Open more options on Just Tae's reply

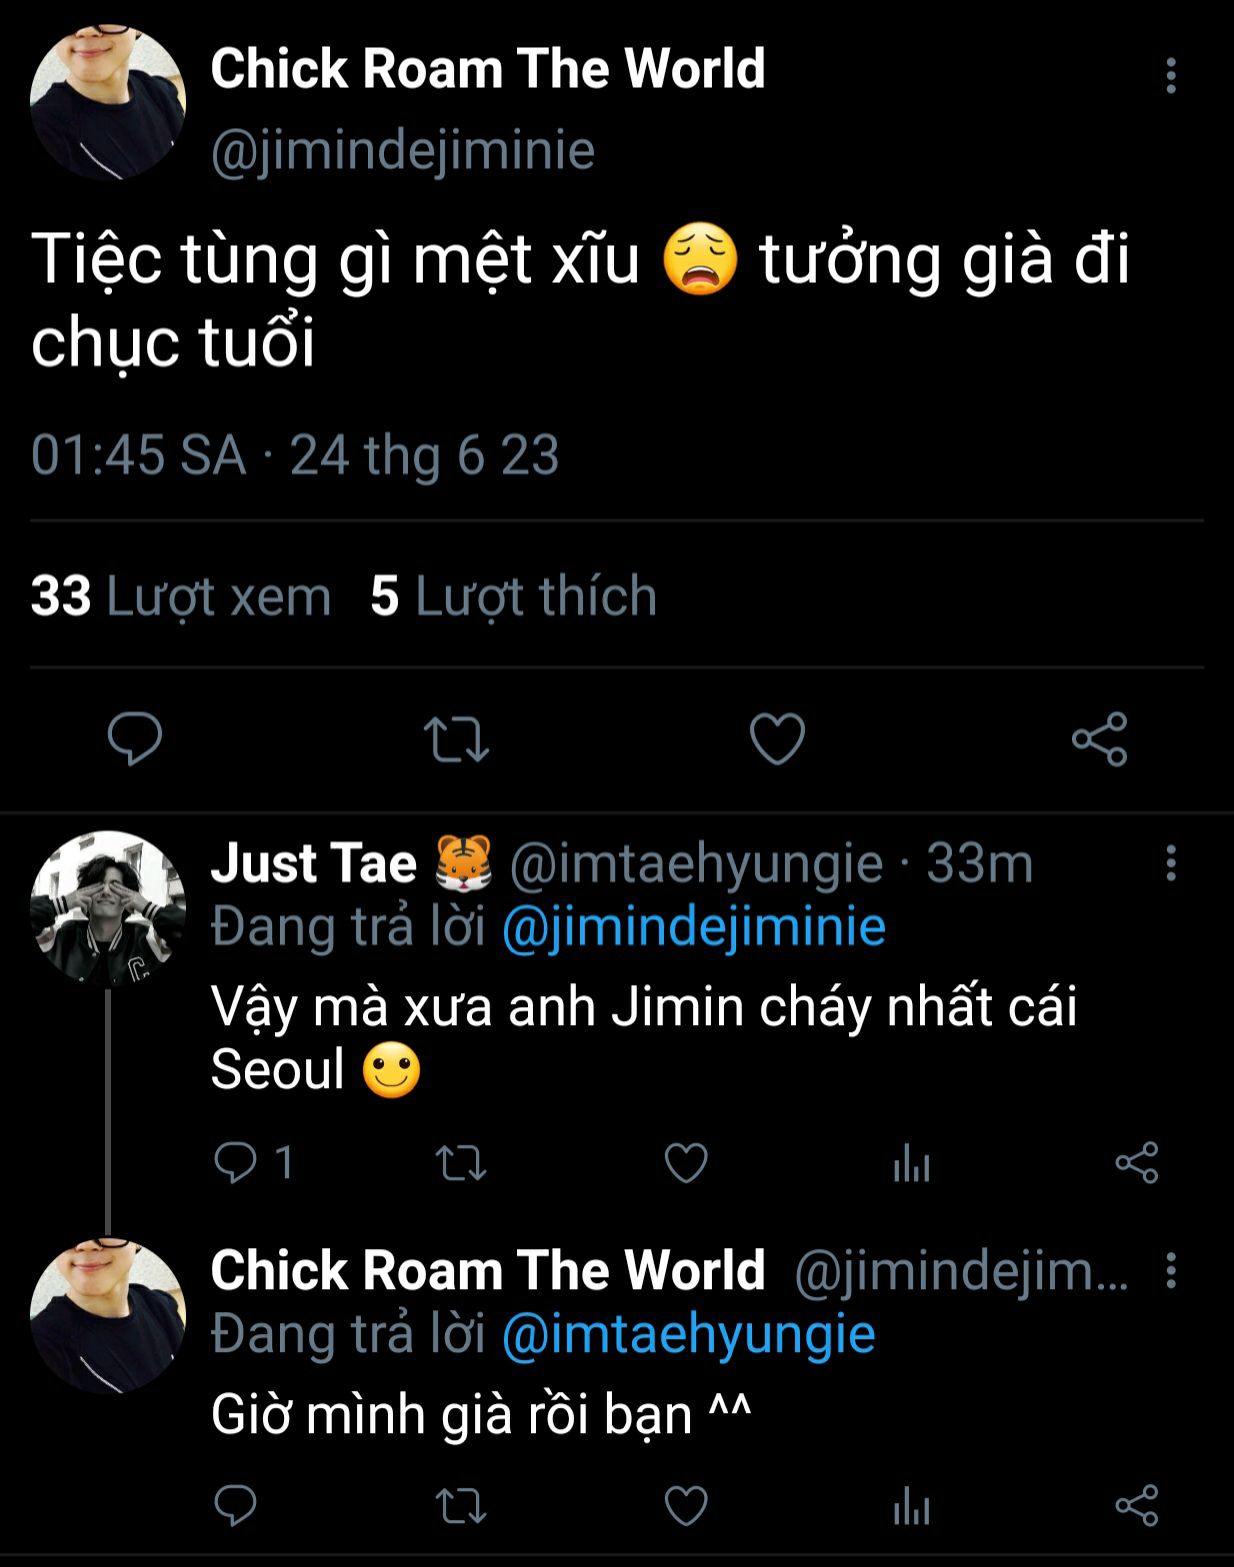coord(1170,863)
